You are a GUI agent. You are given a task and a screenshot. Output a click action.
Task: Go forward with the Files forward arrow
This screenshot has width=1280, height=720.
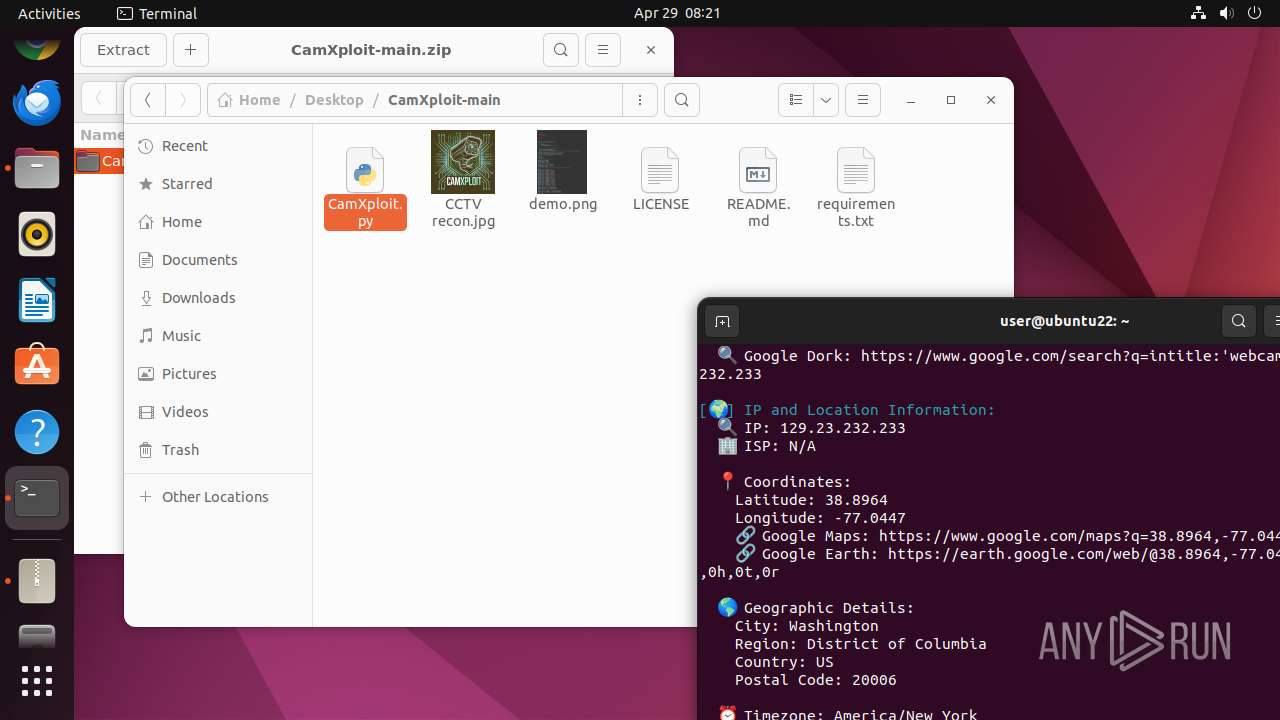[182, 100]
